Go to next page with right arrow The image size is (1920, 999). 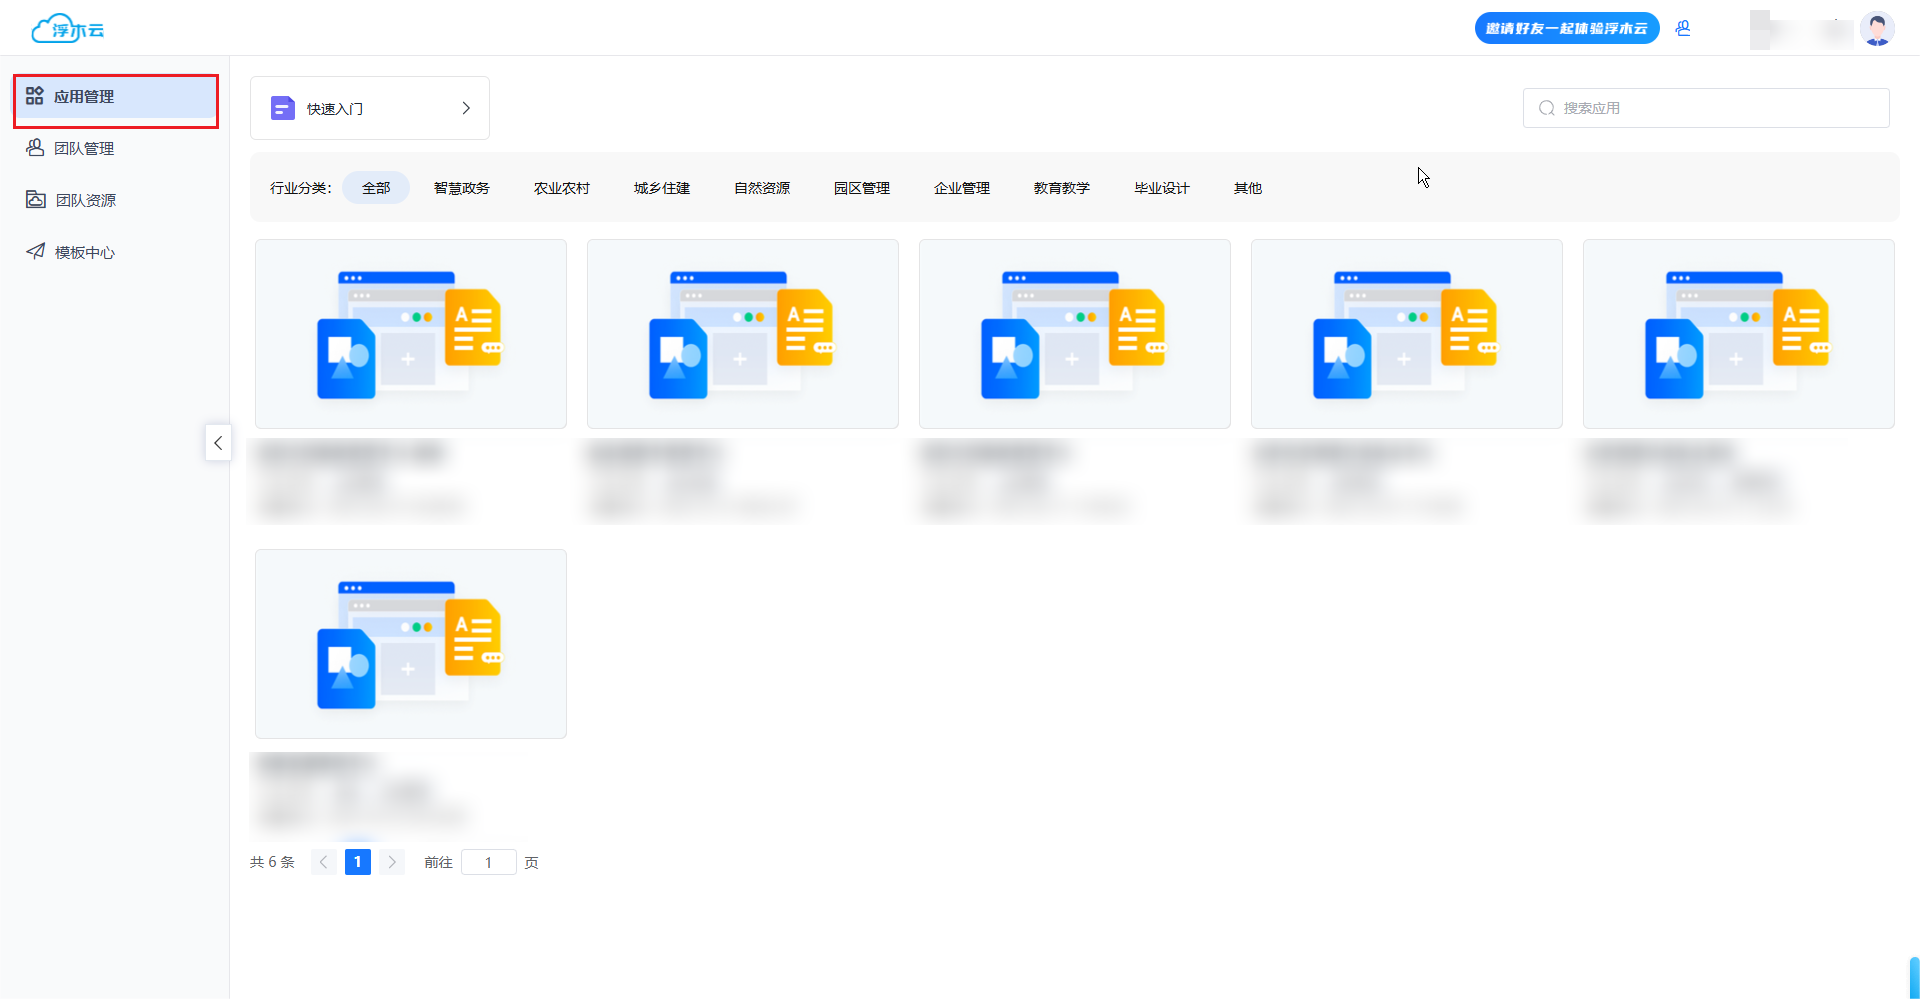coord(392,862)
